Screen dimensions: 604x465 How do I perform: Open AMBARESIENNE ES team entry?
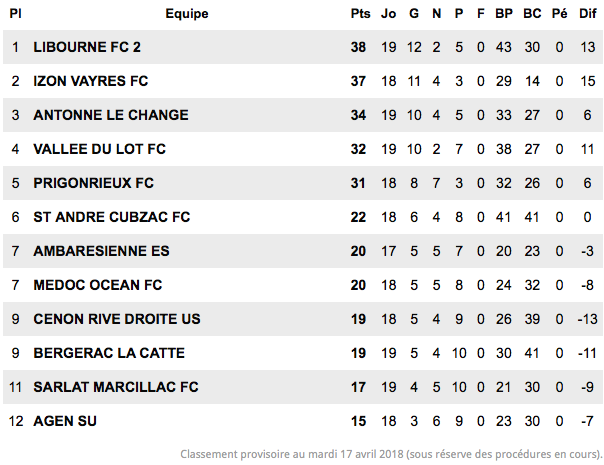pos(101,251)
